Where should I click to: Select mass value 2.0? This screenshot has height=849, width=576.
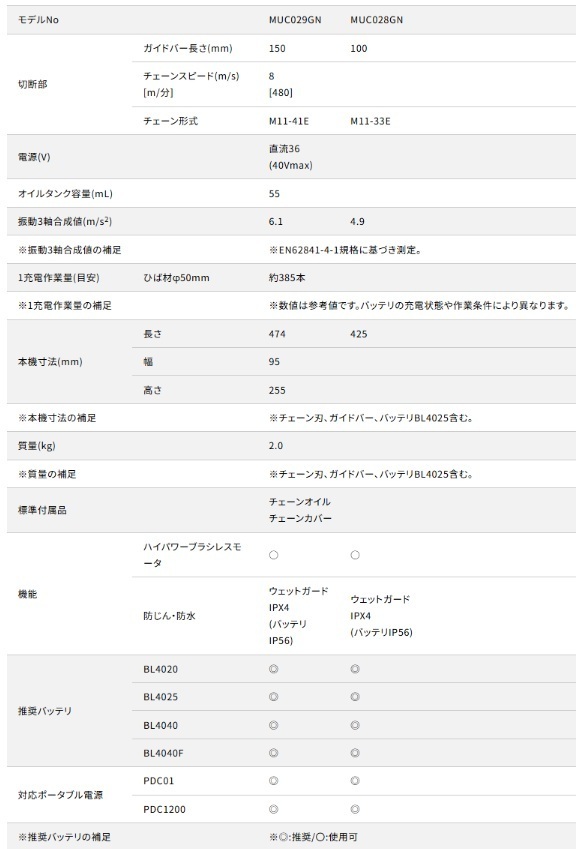pos(276,446)
